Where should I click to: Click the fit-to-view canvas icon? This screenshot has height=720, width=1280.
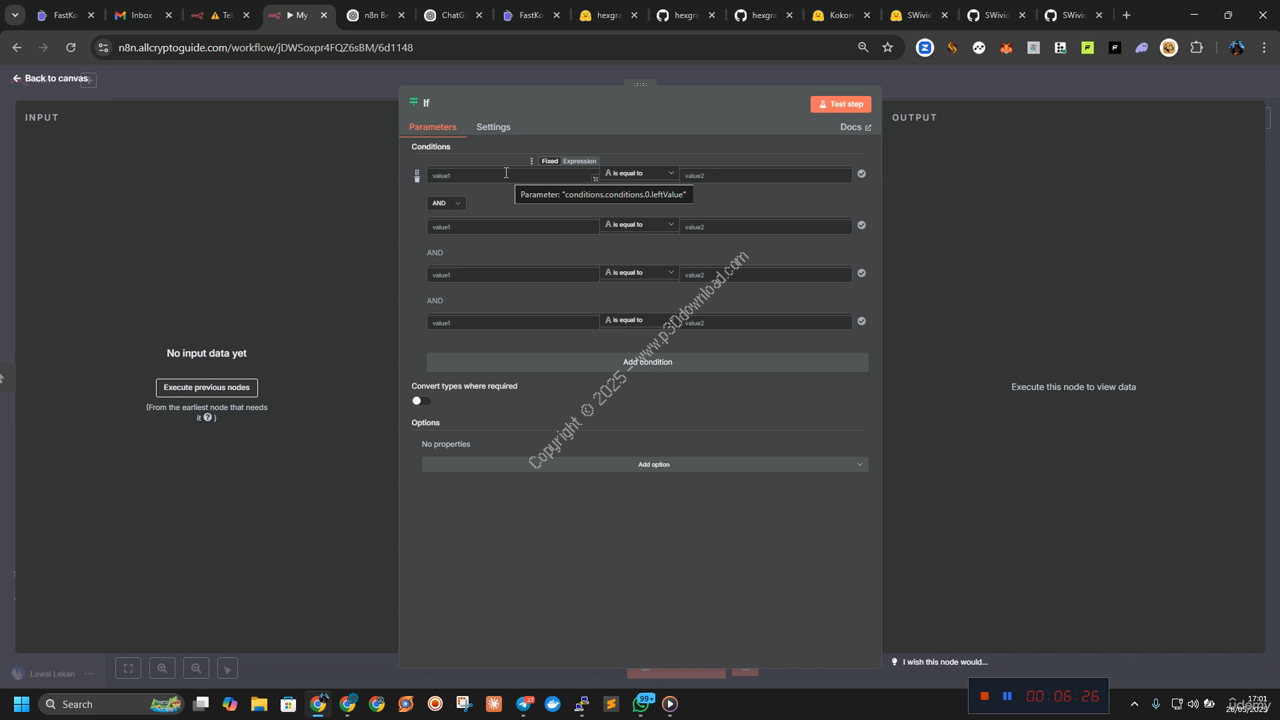click(128, 668)
